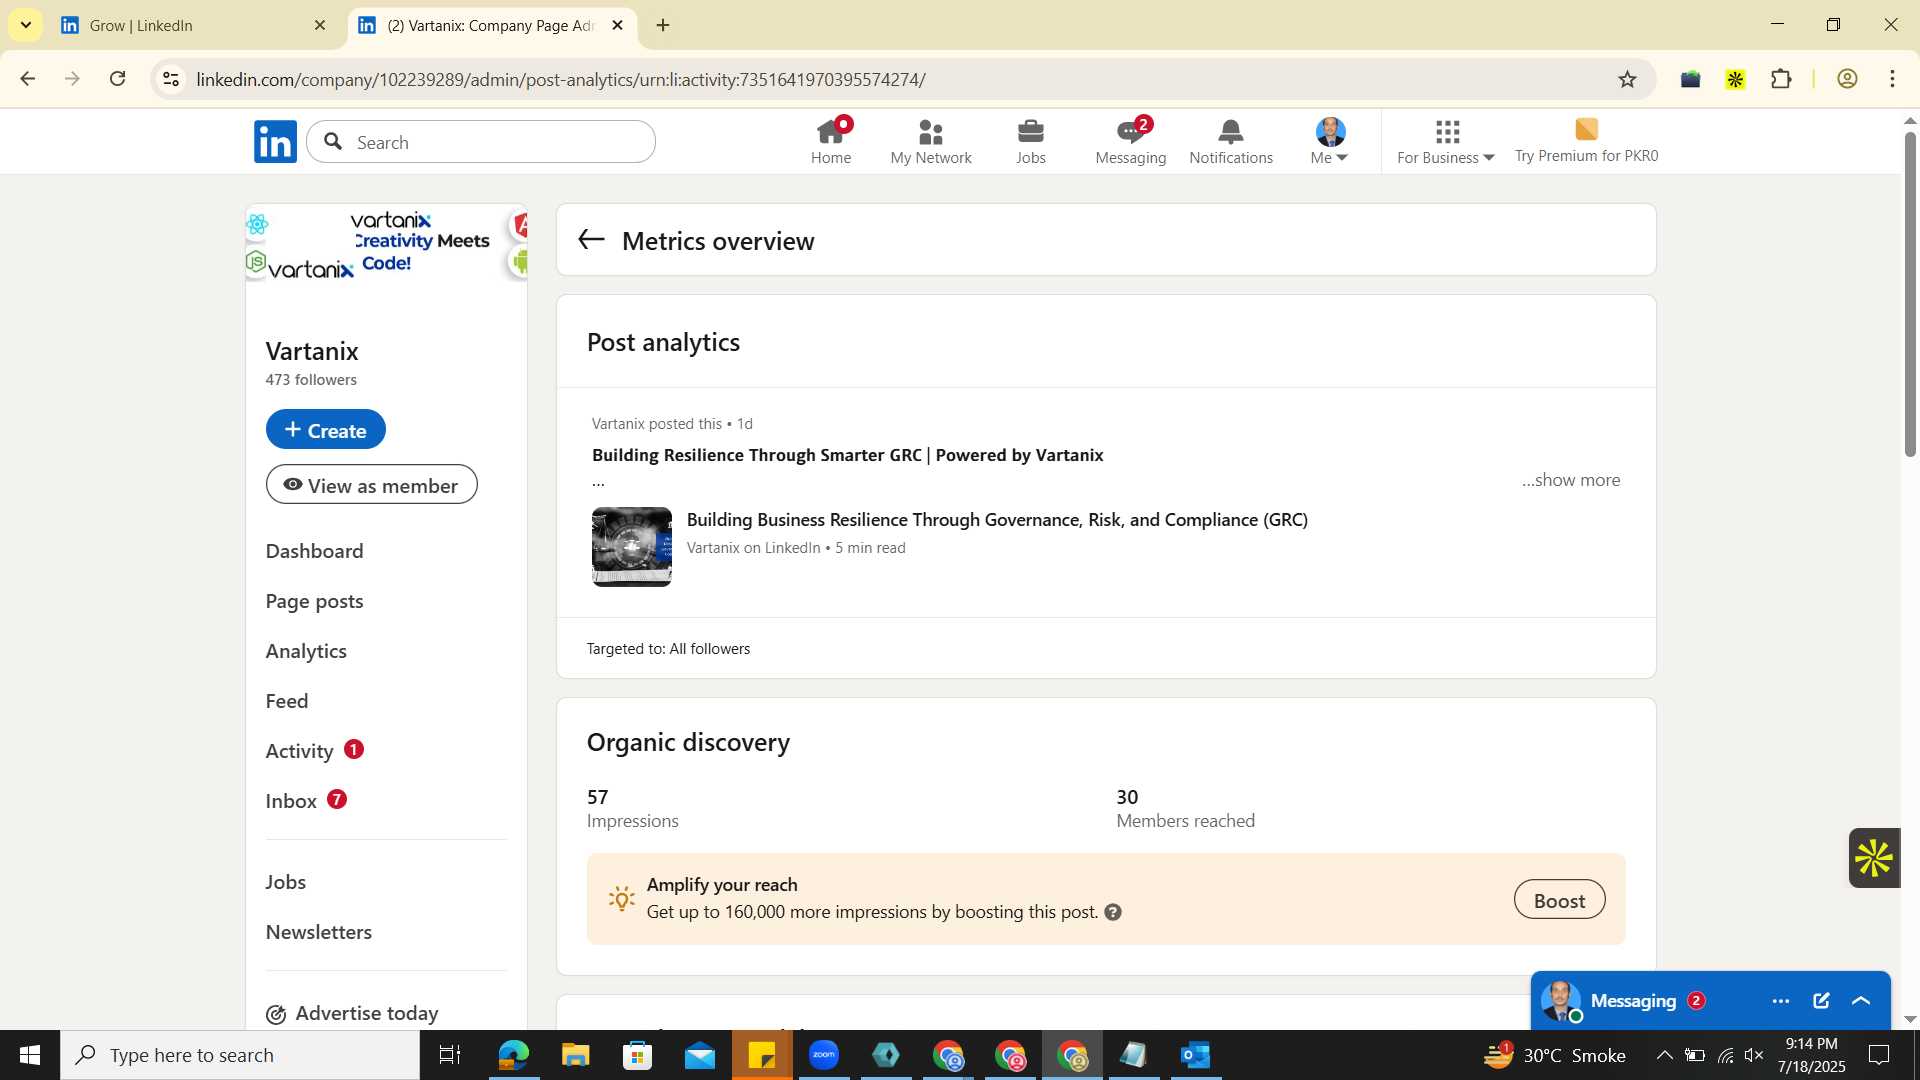Open the GRC article thumbnail
The width and height of the screenshot is (1920, 1080).
tap(632, 547)
